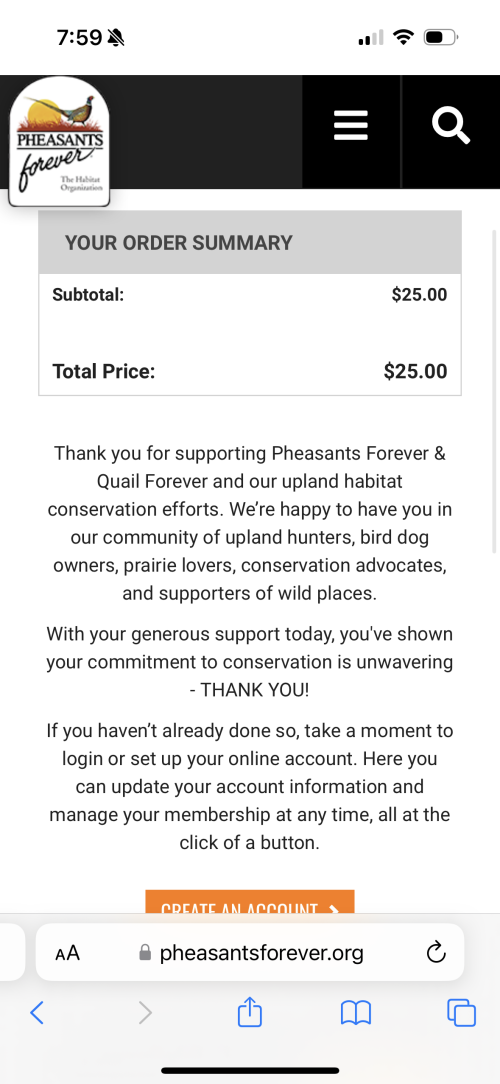Go back with Safari back arrow
Image resolution: width=500 pixels, height=1084 pixels.
click(37, 1013)
